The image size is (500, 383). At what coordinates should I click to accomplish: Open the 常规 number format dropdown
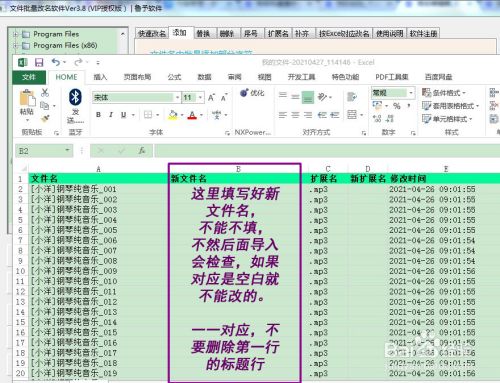[x=411, y=93]
